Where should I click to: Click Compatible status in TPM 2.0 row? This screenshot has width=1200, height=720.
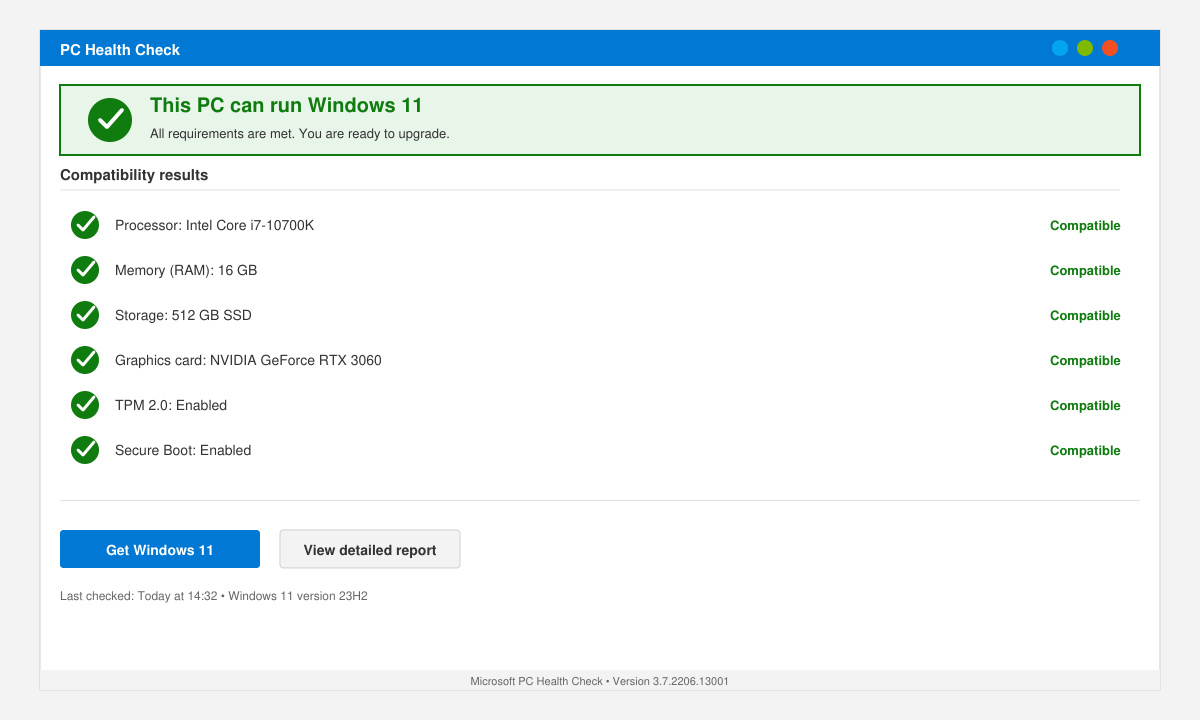1085,406
